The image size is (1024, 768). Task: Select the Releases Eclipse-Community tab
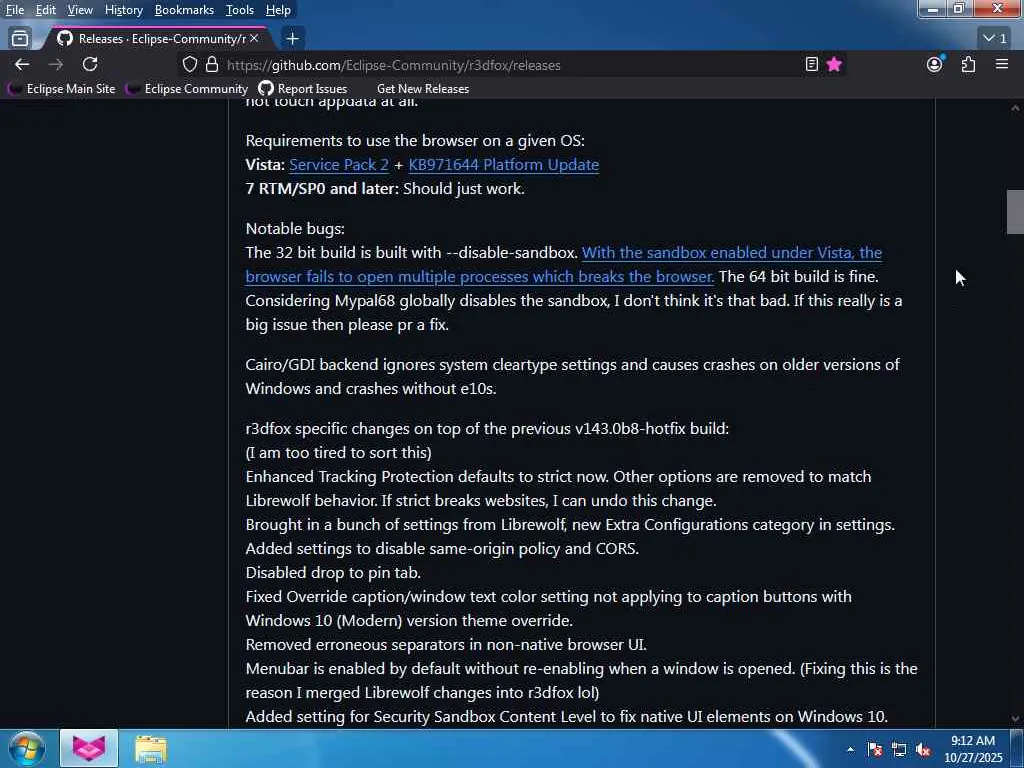pos(157,39)
